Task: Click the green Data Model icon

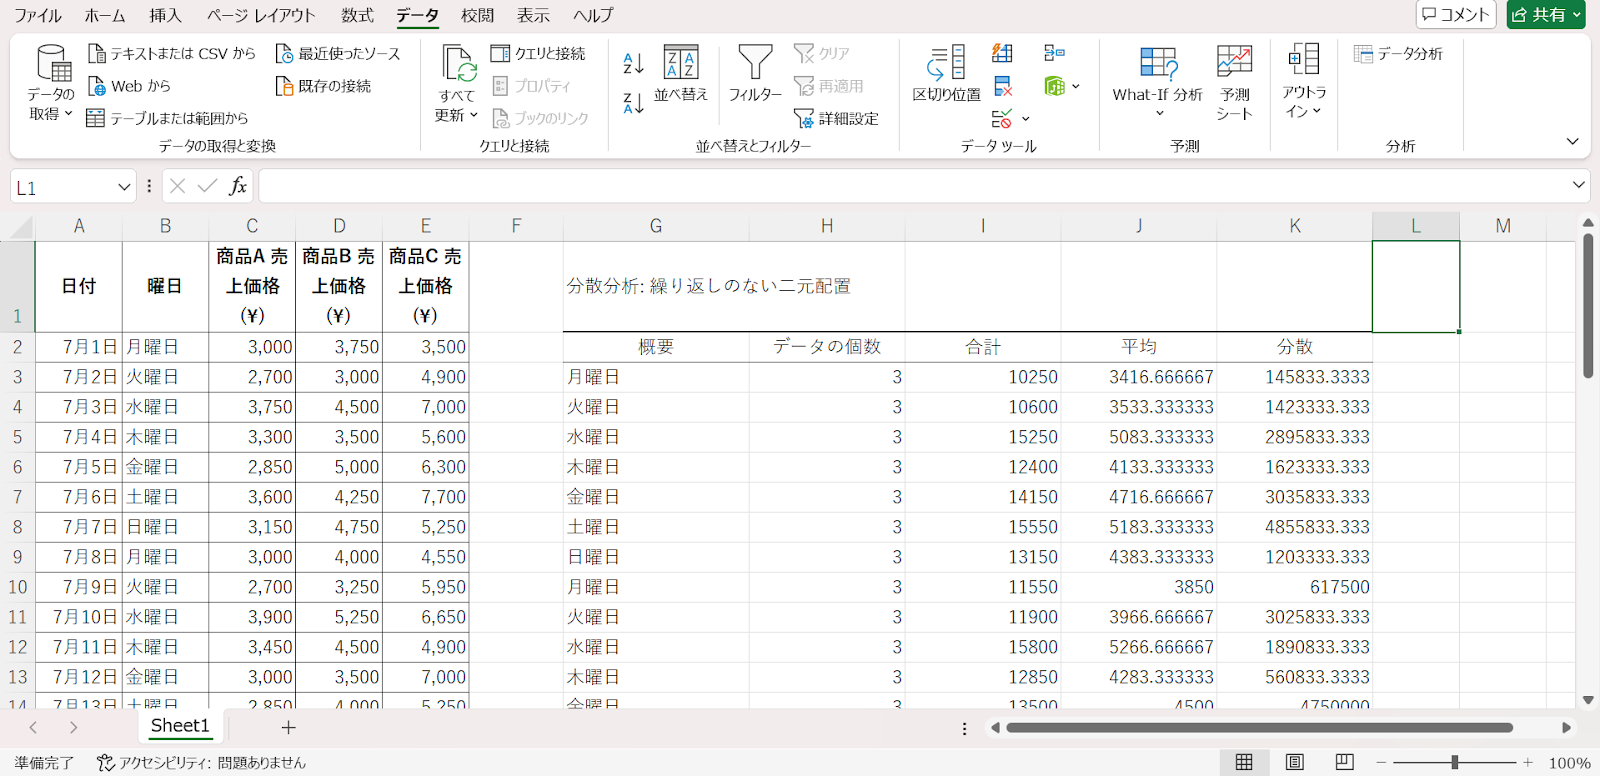Action: (x=1054, y=86)
